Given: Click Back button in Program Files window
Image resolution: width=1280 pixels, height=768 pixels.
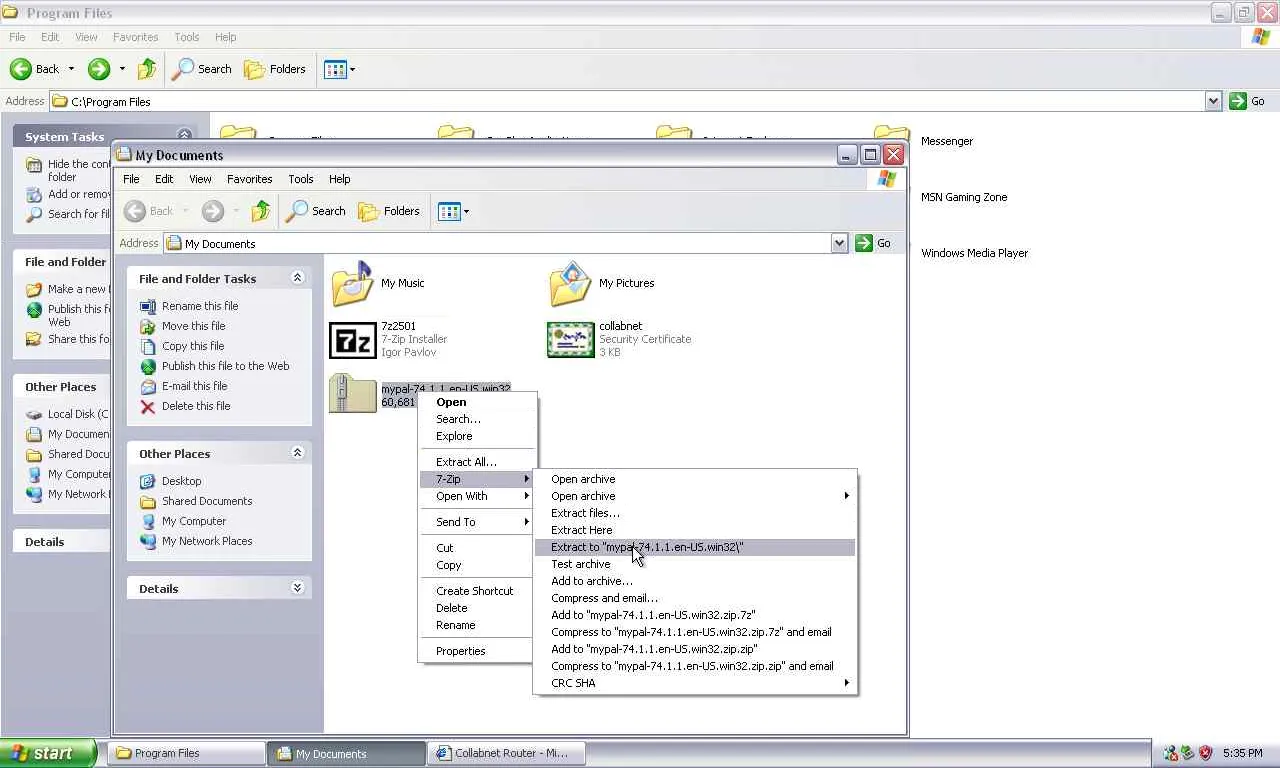Looking at the screenshot, I should pos(42,69).
